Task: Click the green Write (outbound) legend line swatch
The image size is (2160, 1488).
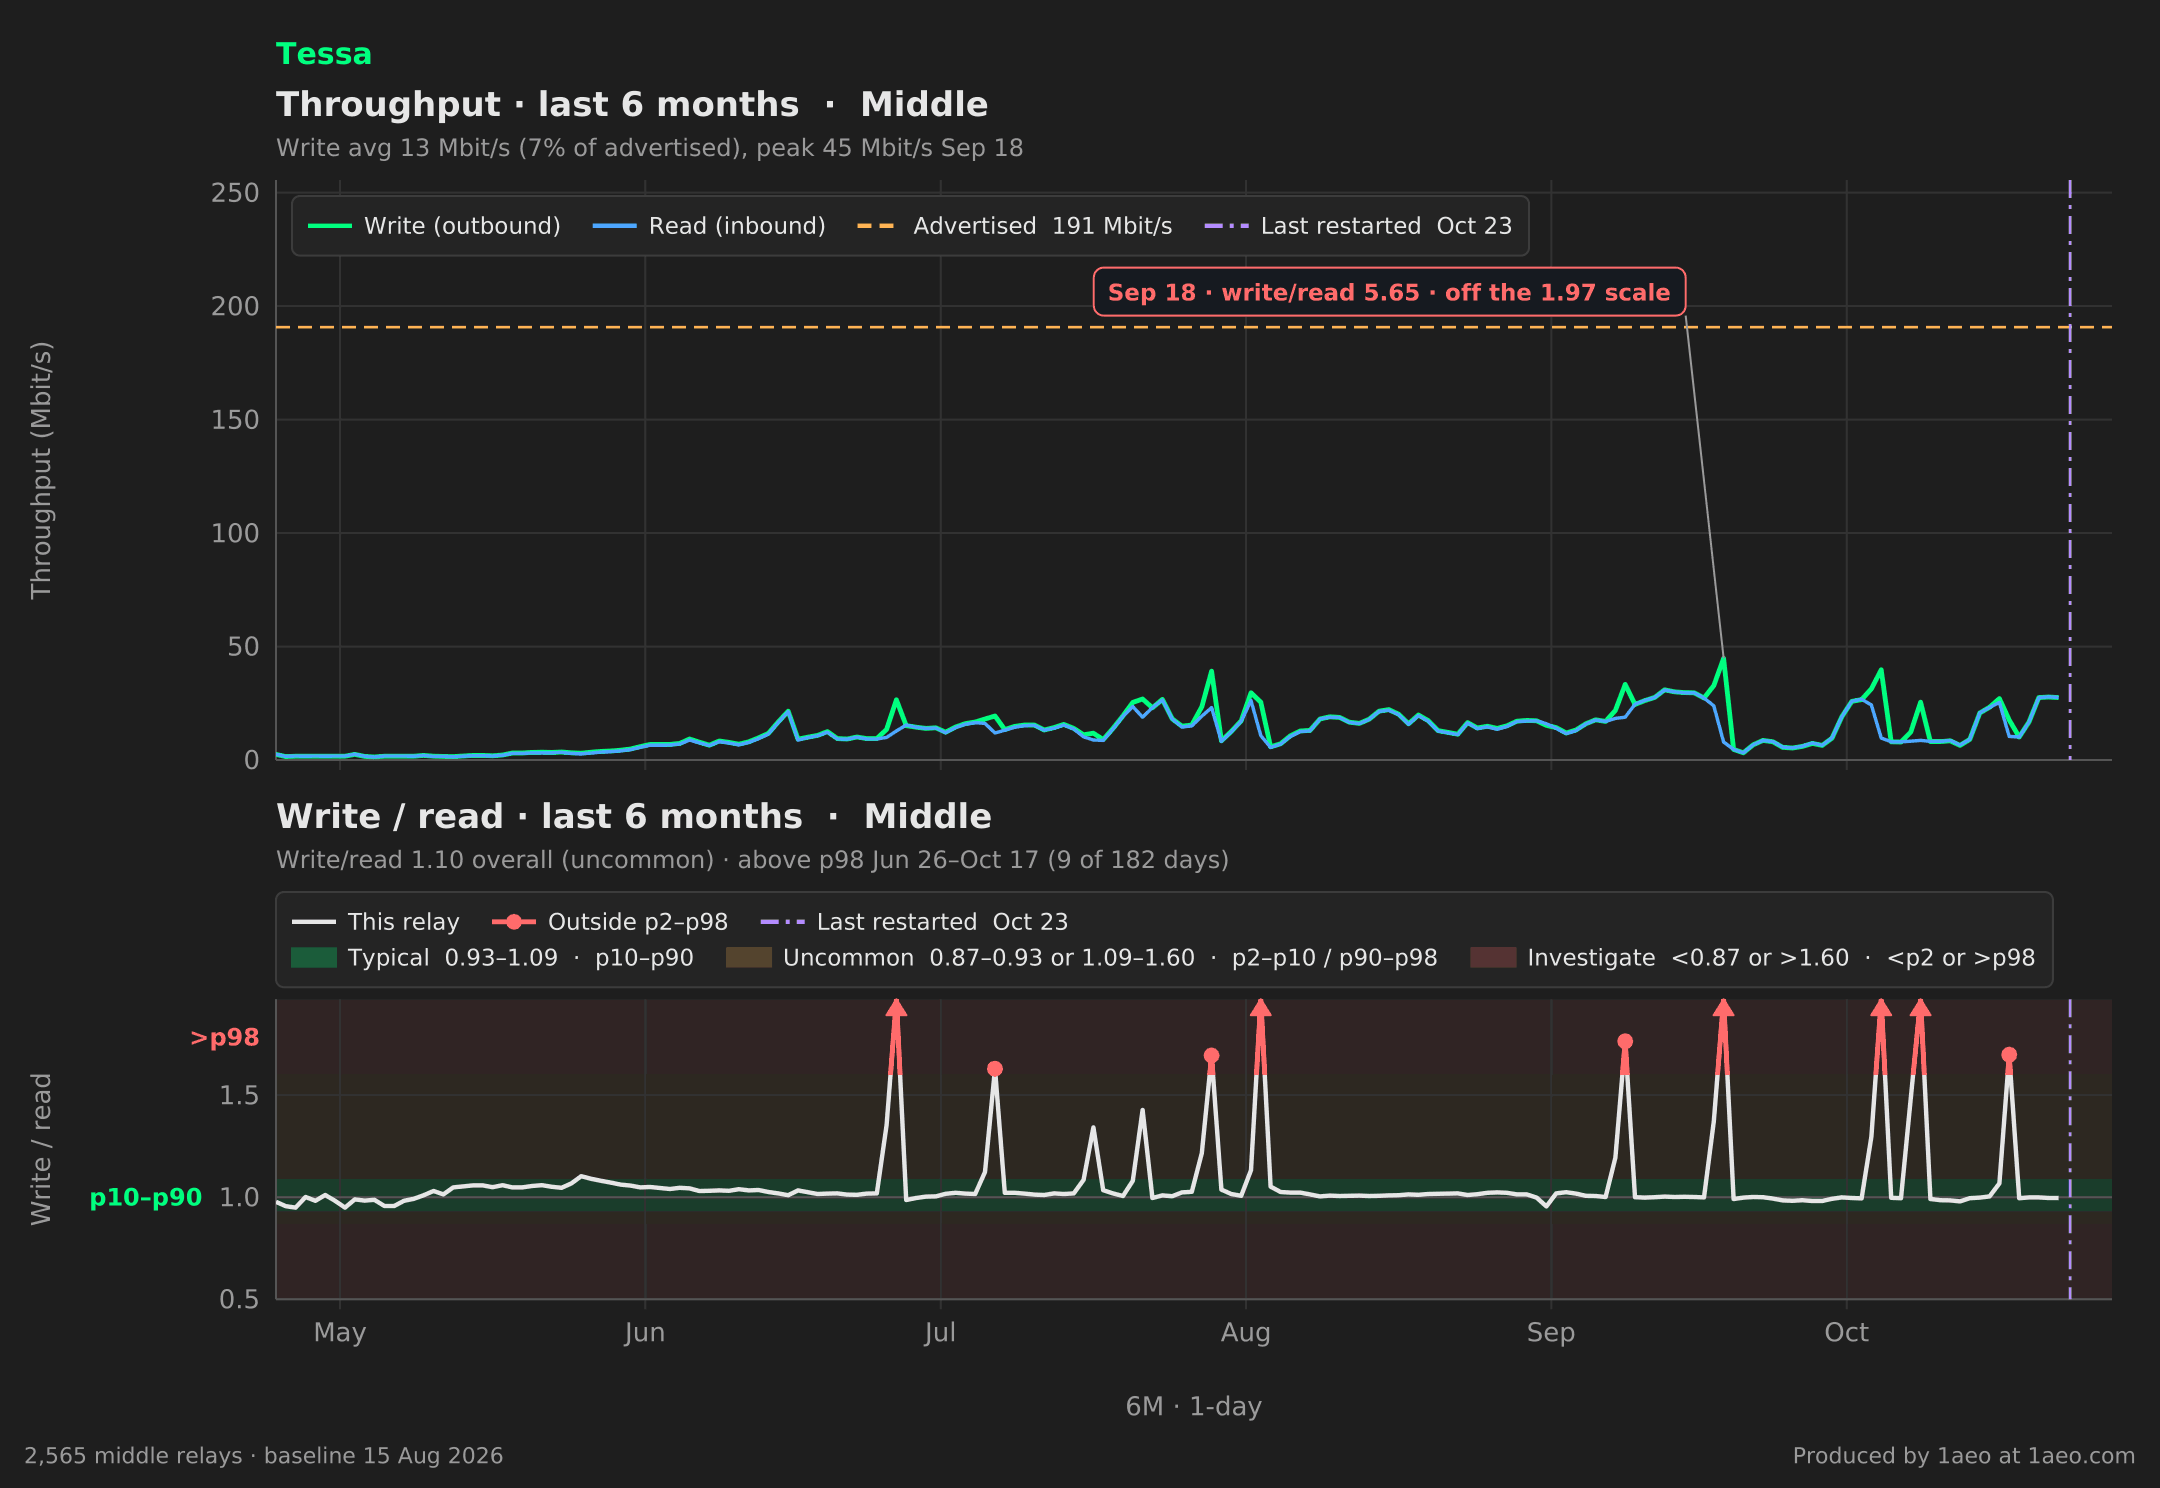Action: coord(330,226)
